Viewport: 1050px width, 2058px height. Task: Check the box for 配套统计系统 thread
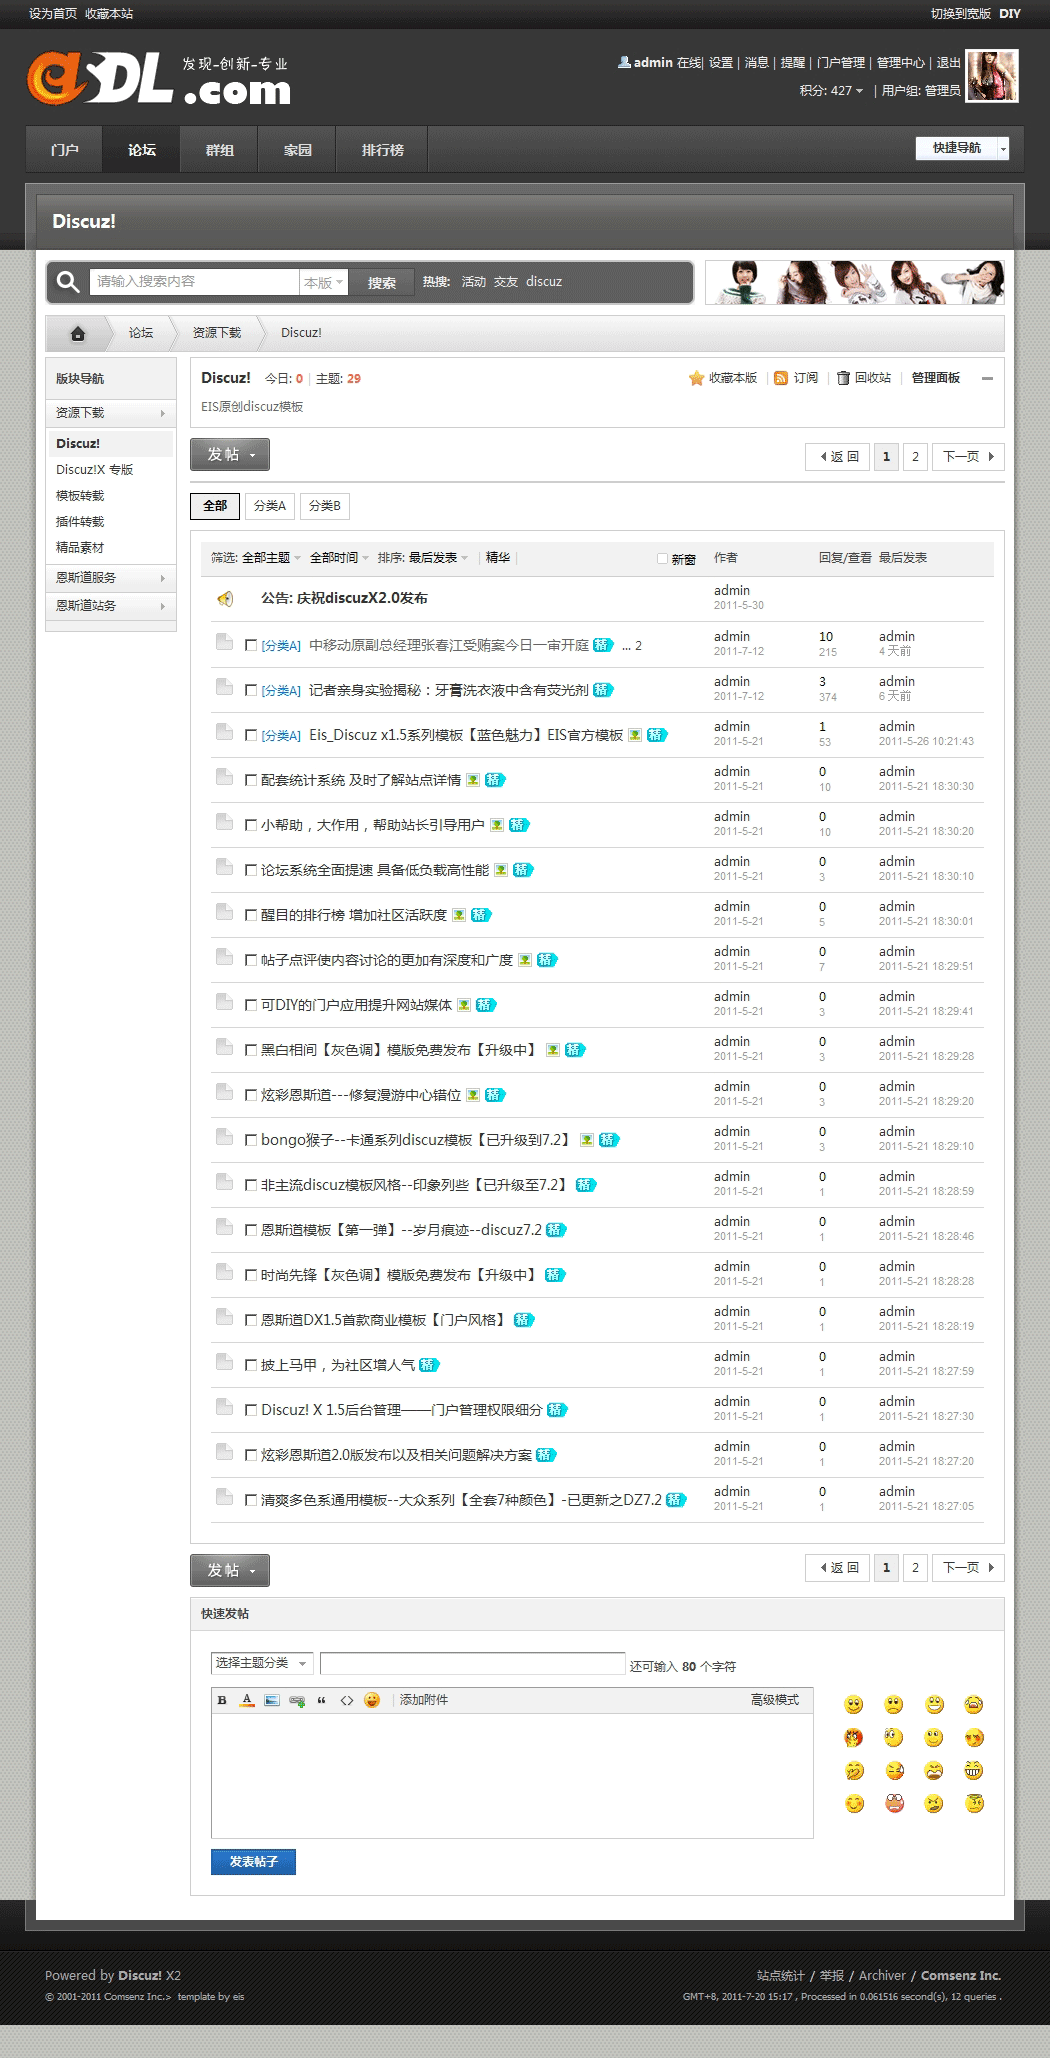point(251,780)
